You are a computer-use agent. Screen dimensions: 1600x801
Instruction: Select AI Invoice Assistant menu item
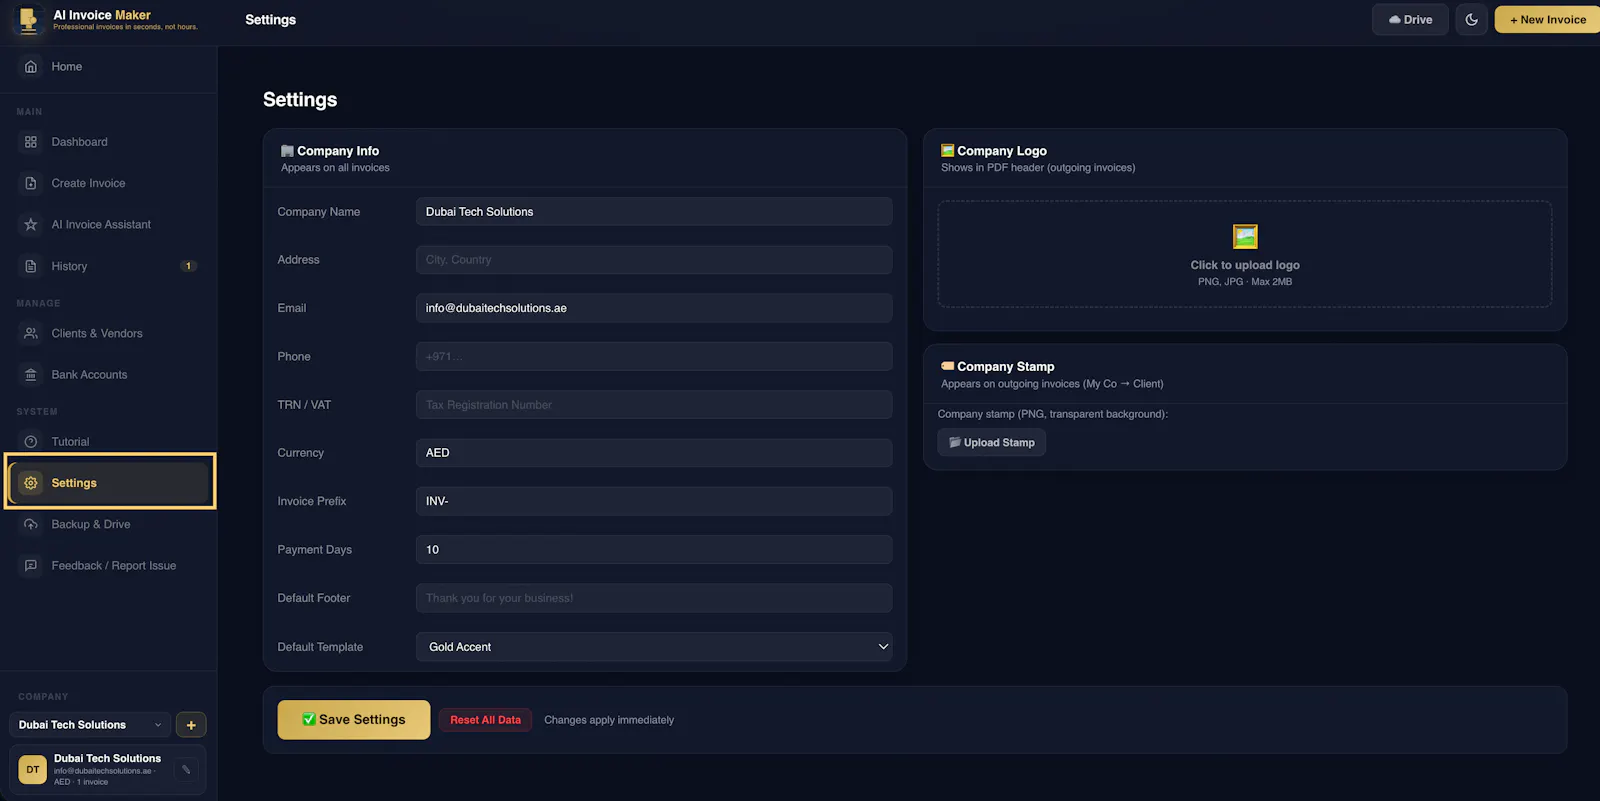pyautogui.click(x=108, y=224)
